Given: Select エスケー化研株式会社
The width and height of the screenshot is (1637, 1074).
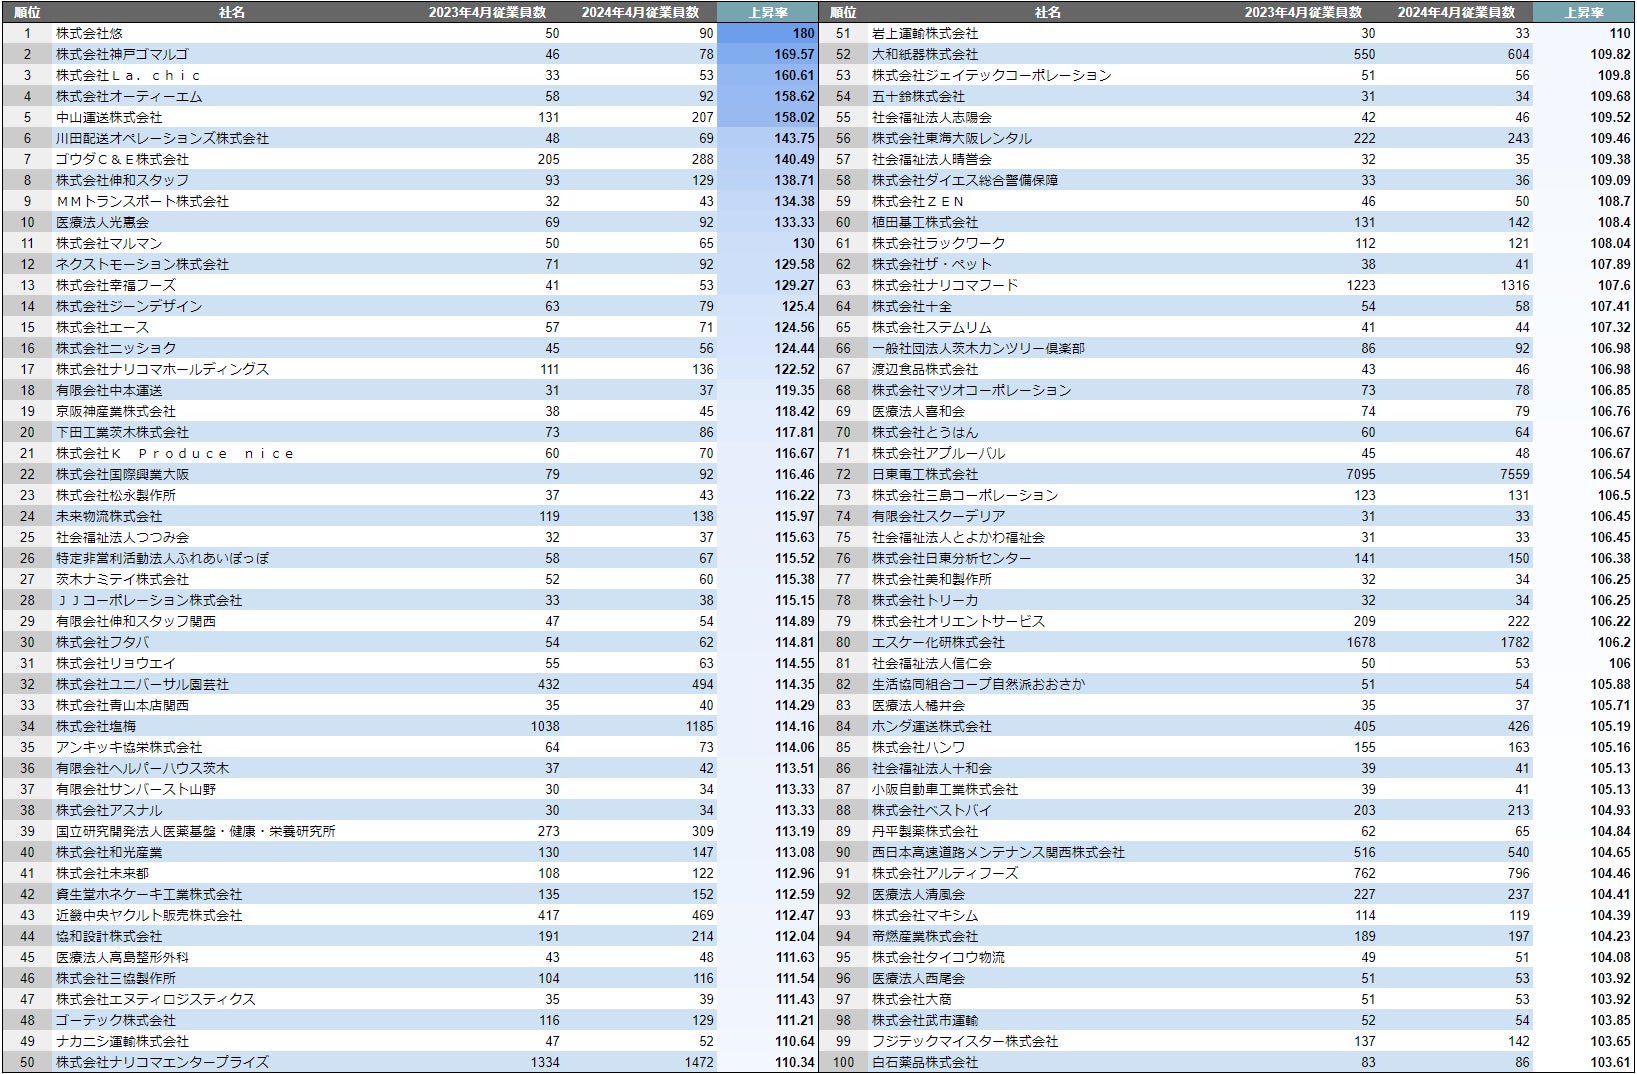Looking at the screenshot, I should click(939, 642).
